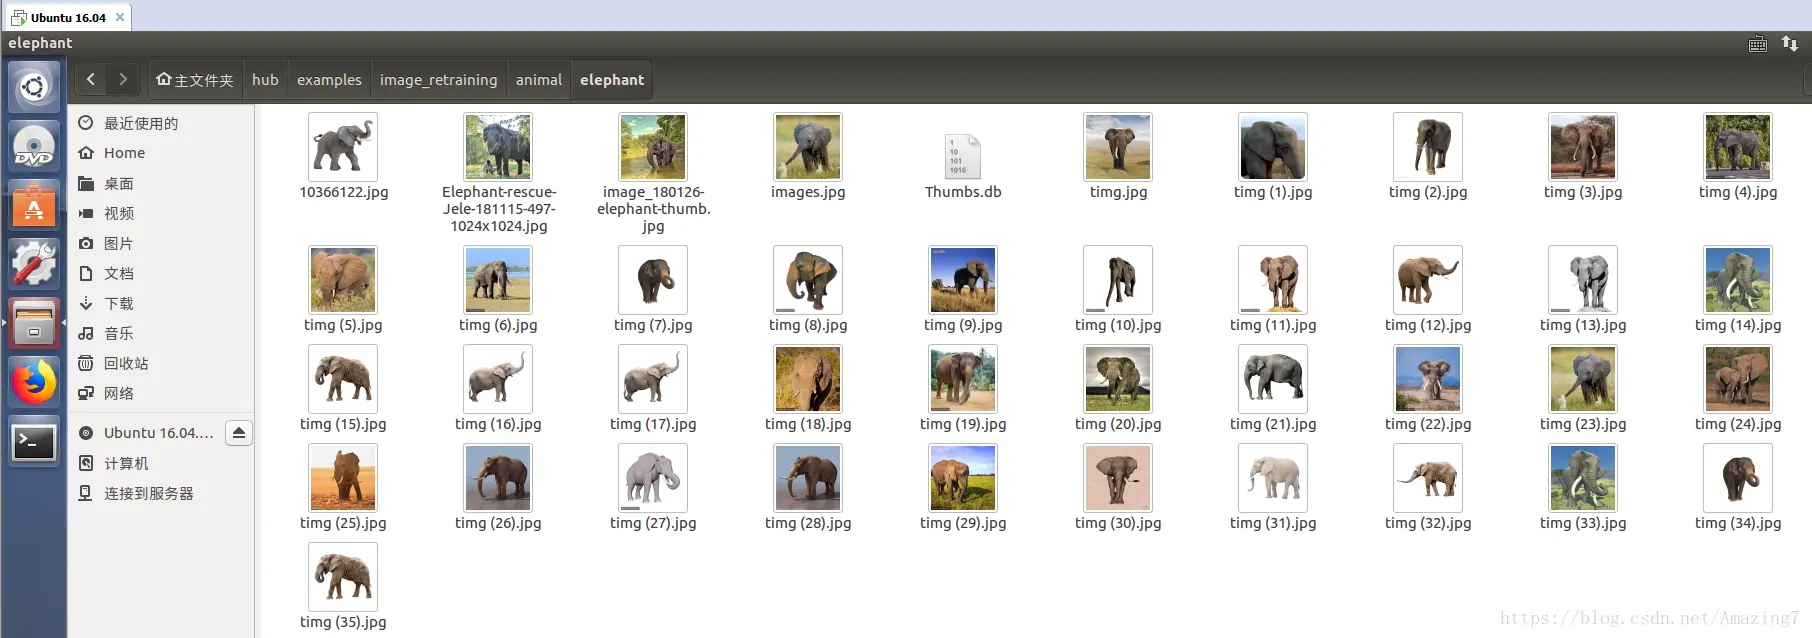This screenshot has width=1812, height=638.
Task: Select timg (34).jpg thumbnail
Action: [x=1738, y=478]
